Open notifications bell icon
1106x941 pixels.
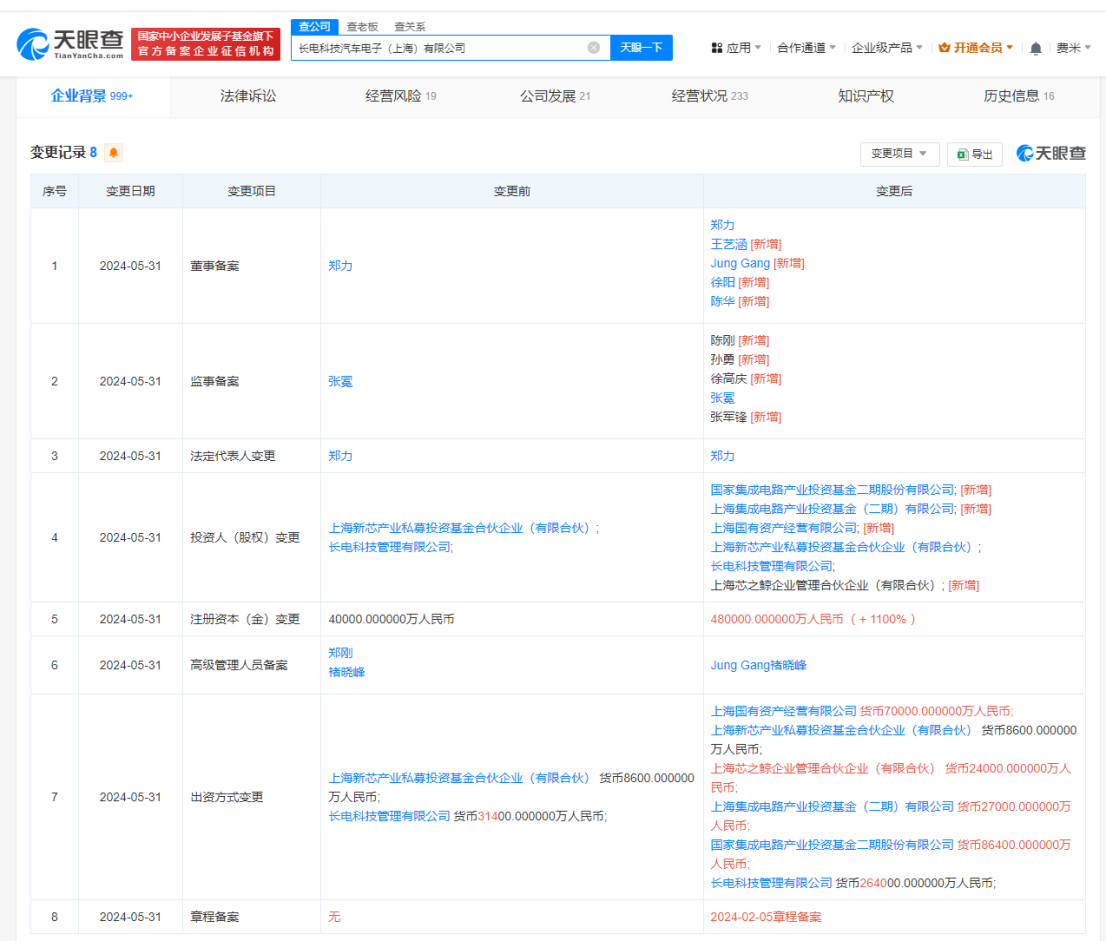[1035, 48]
